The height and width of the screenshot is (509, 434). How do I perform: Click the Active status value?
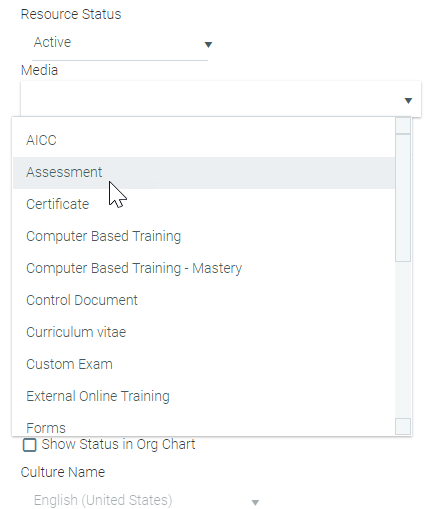52,42
